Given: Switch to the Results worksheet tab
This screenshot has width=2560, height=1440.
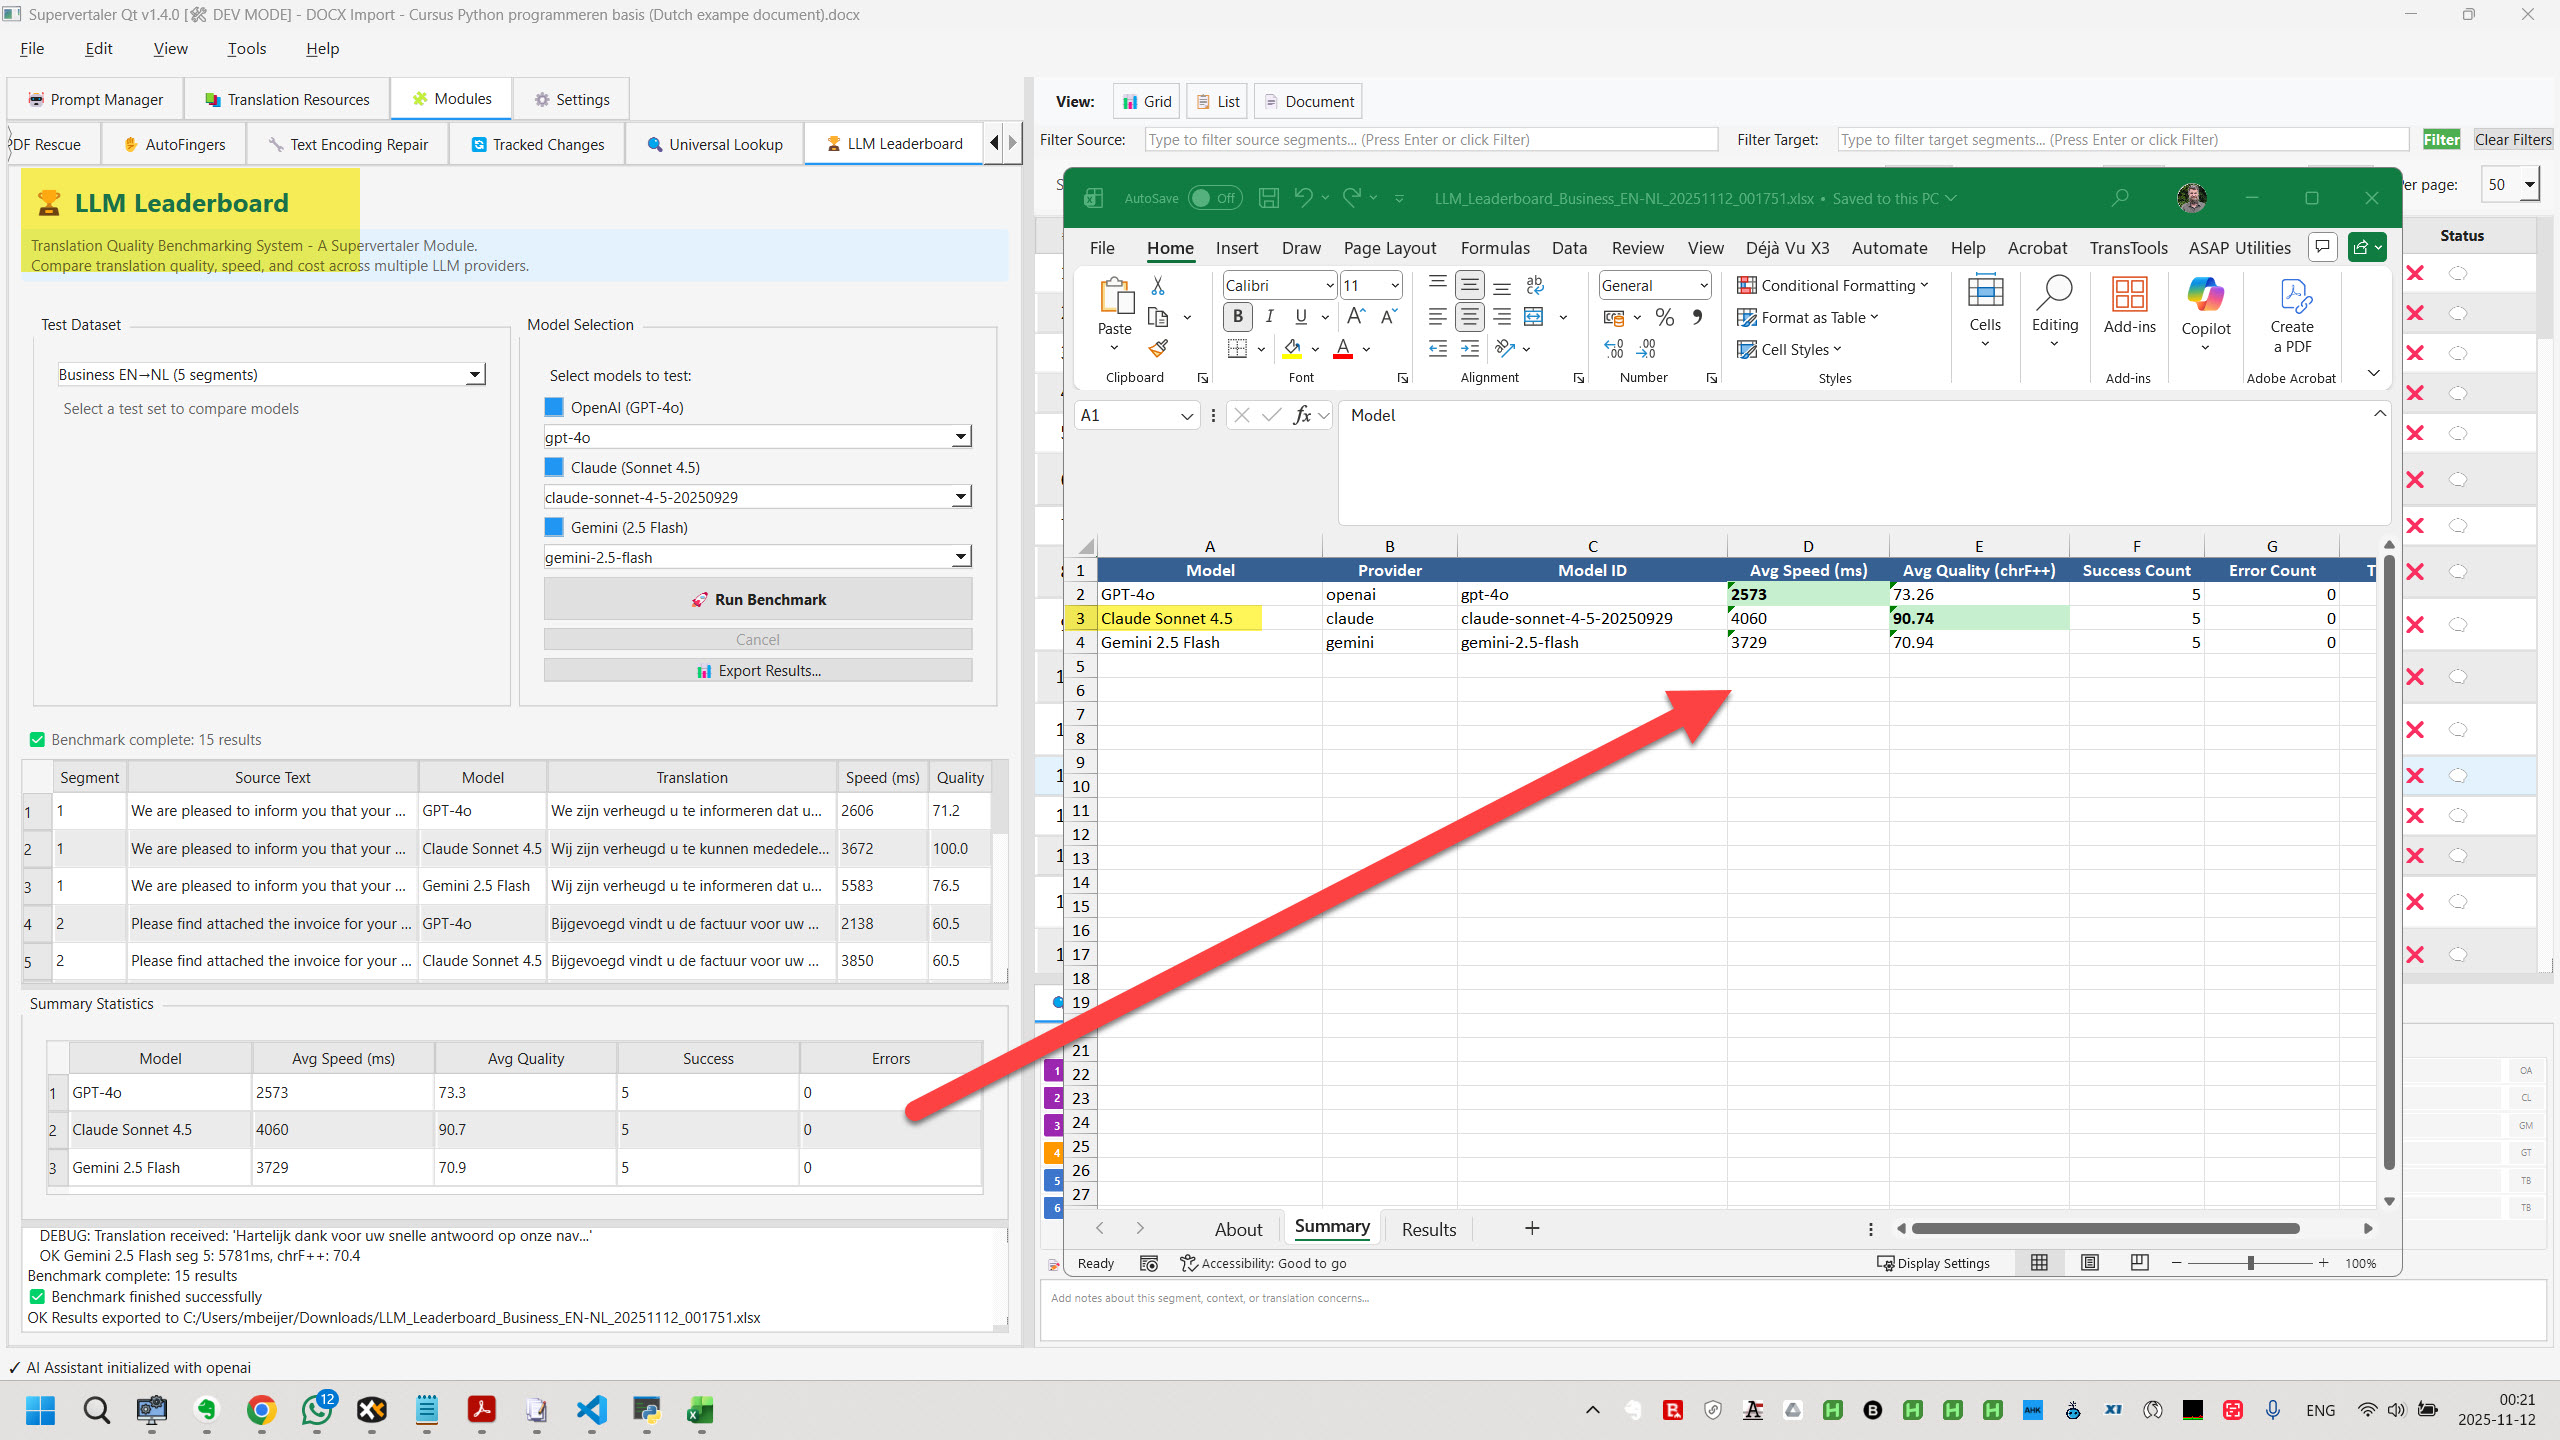Looking at the screenshot, I should pos(1428,1229).
